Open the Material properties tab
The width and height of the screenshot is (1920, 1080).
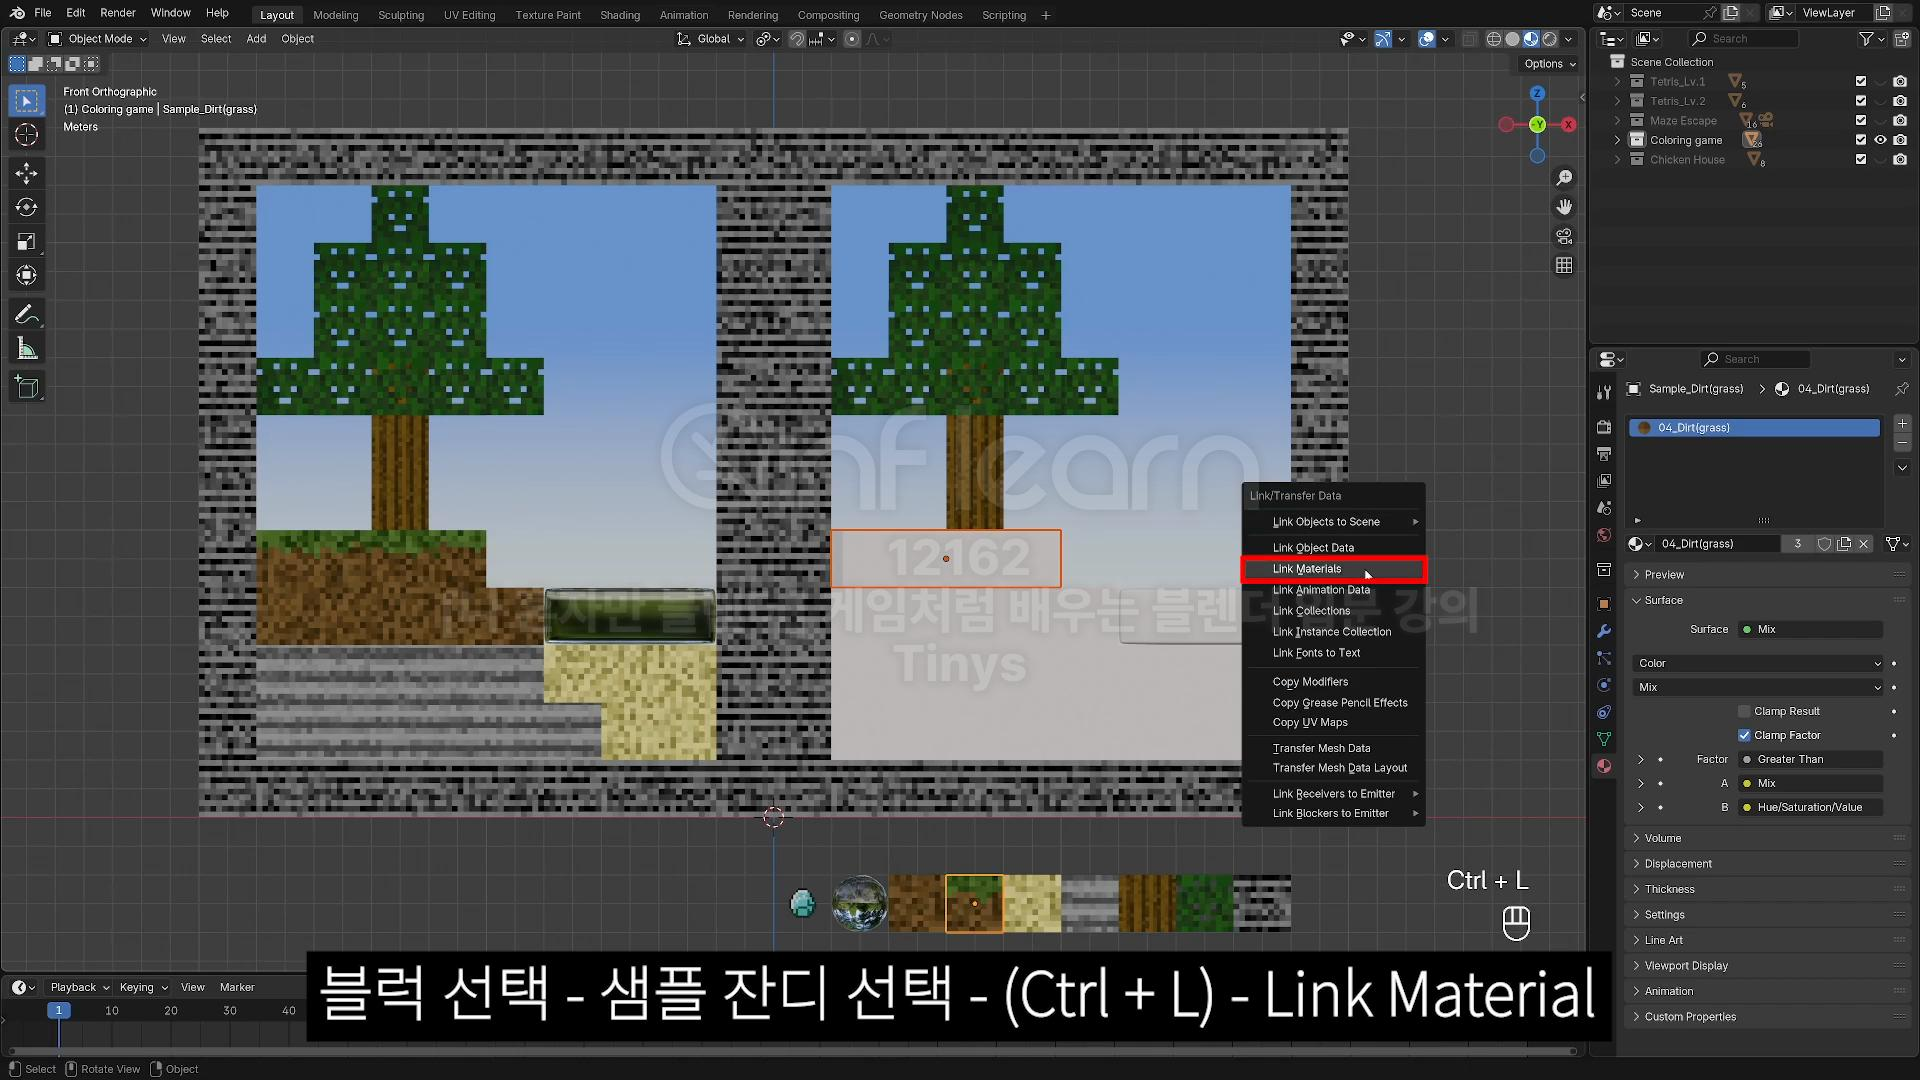pos(1604,766)
